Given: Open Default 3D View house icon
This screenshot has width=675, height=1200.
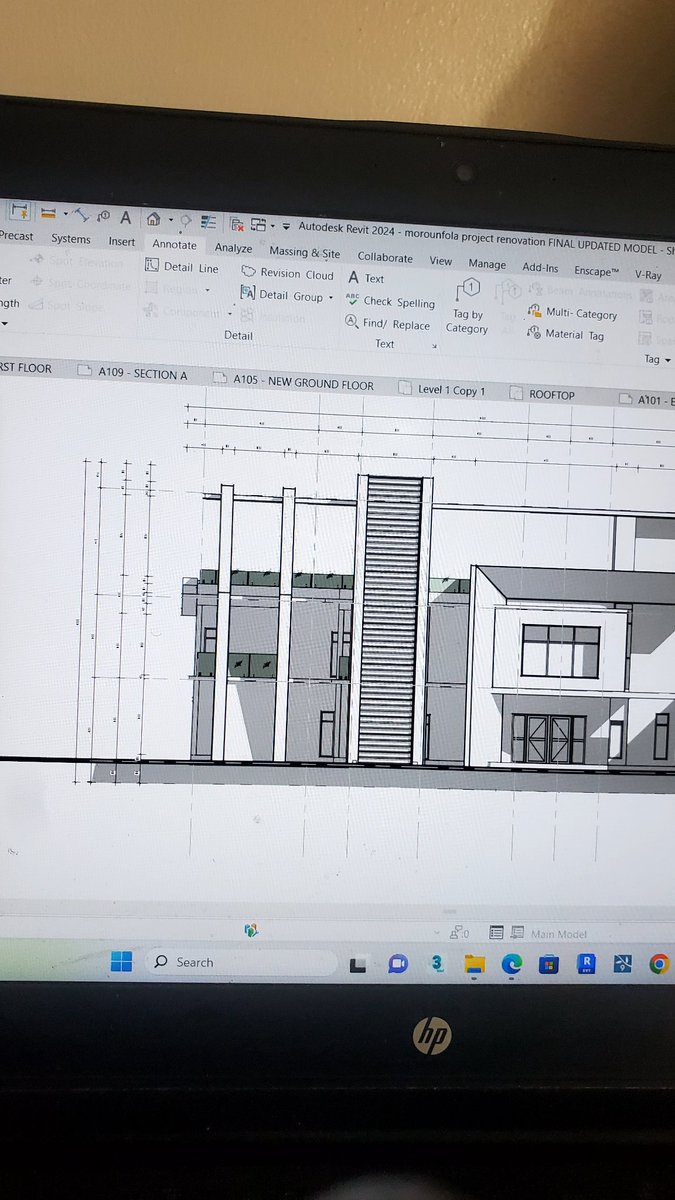Looking at the screenshot, I should [153, 219].
